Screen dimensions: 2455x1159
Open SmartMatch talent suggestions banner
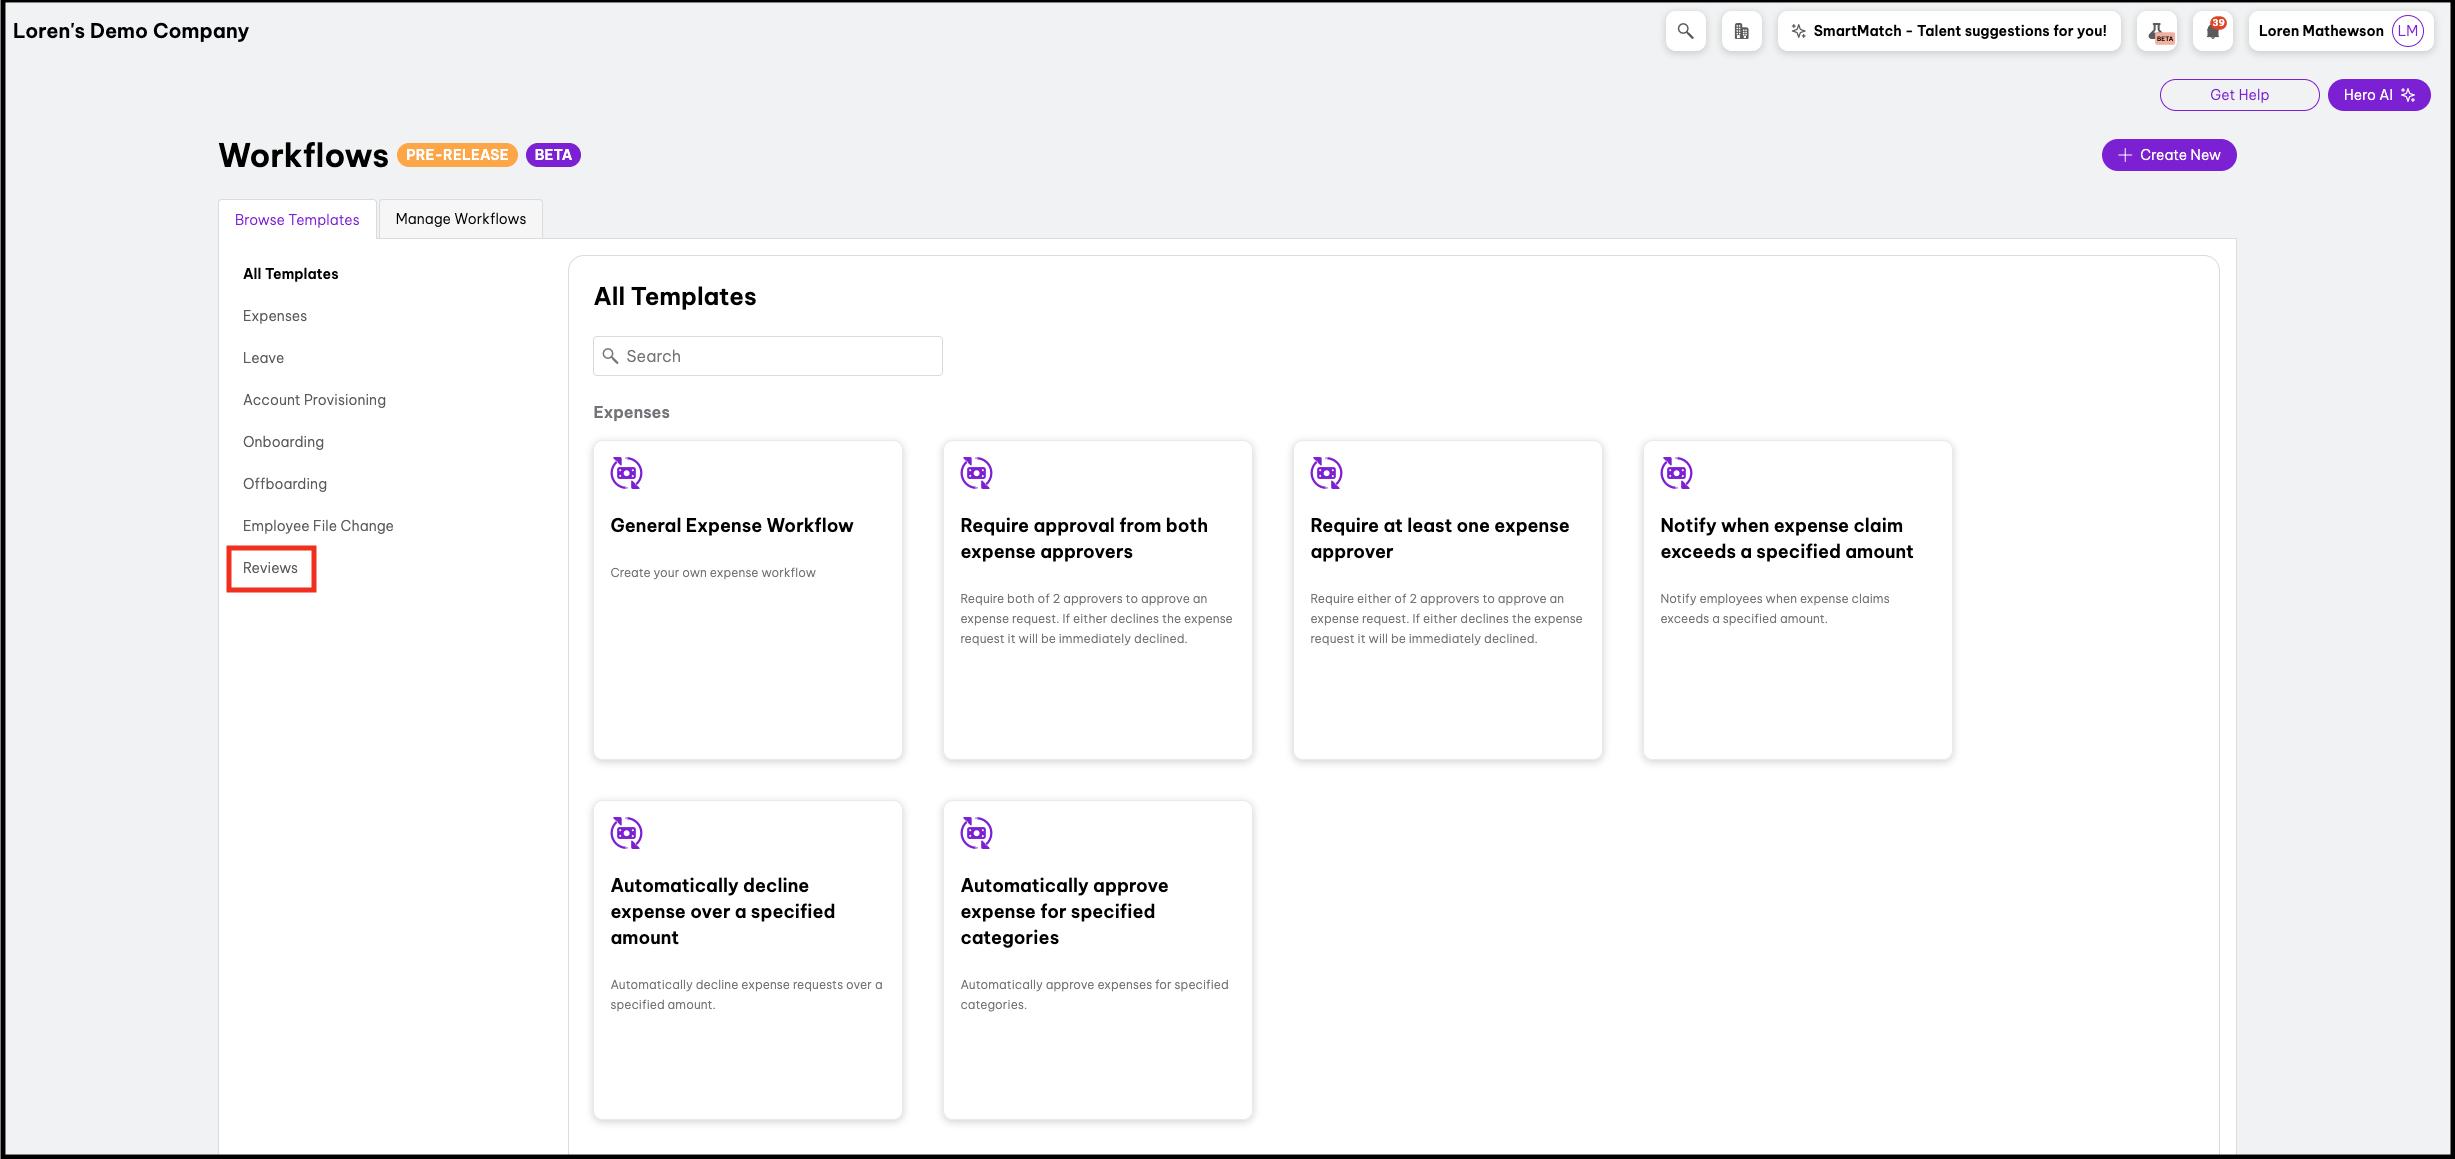(x=1948, y=31)
